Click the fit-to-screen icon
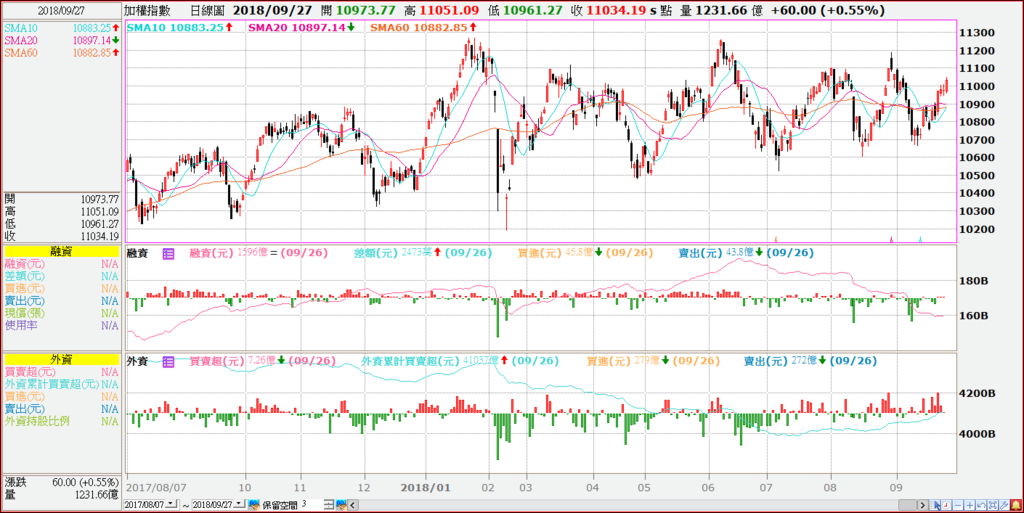Image resolution: width=1024 pixels, height=513 pixels. (x=993, y=505)
